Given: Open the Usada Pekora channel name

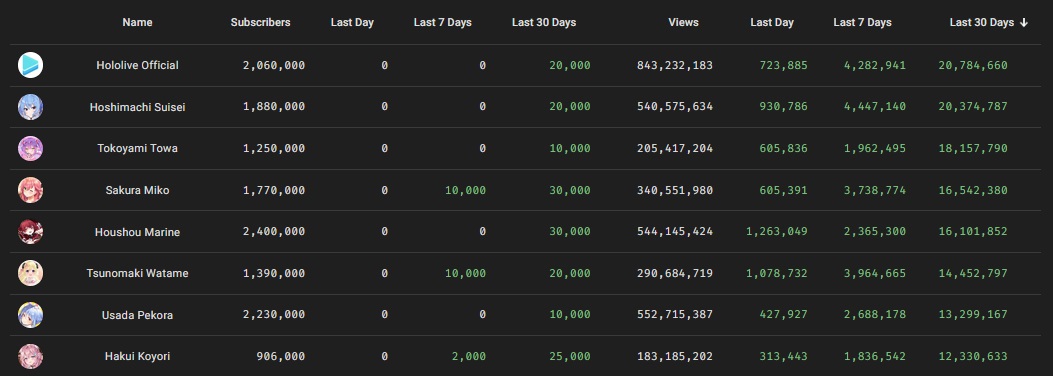Looking at the screenshot, I should click(137, 315).
